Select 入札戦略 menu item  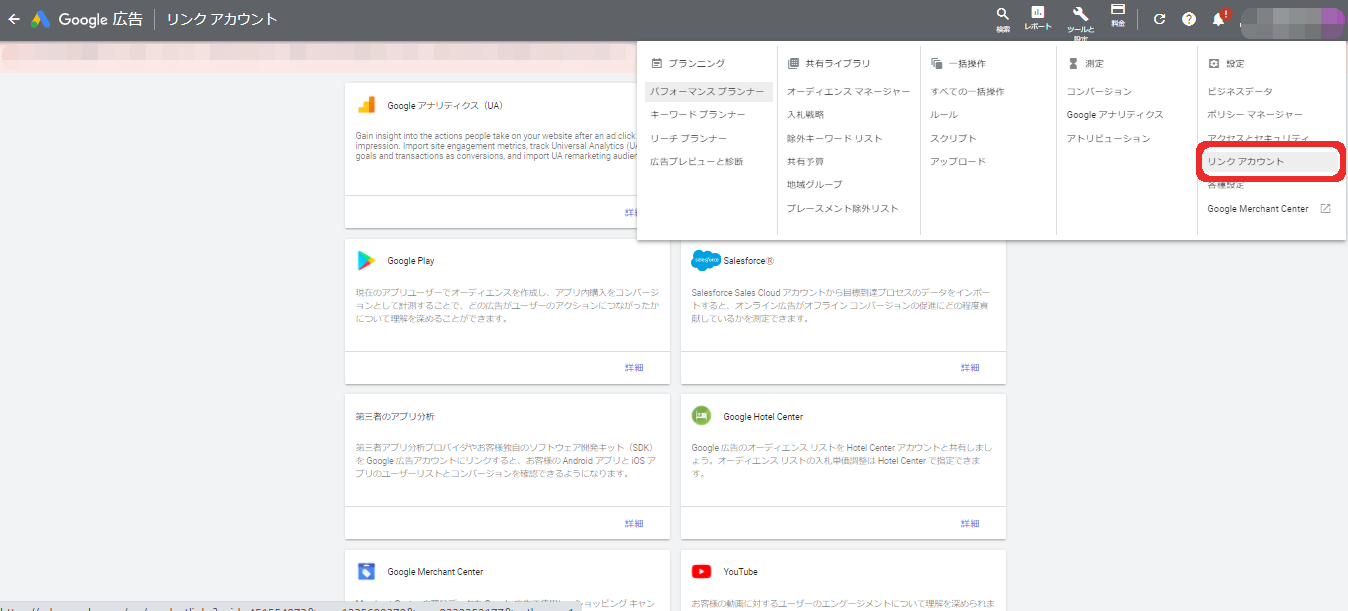point(806,114)
